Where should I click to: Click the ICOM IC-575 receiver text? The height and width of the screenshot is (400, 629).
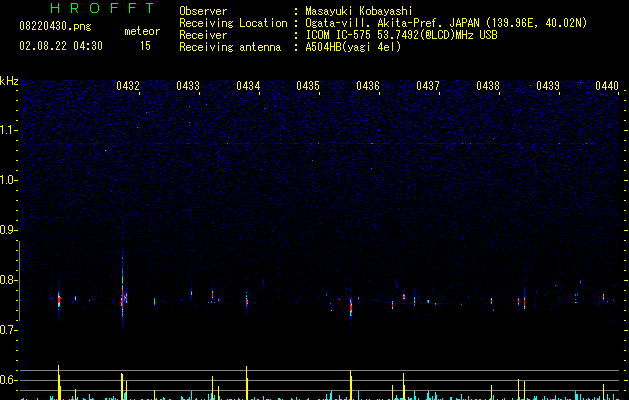coord(401,35)
